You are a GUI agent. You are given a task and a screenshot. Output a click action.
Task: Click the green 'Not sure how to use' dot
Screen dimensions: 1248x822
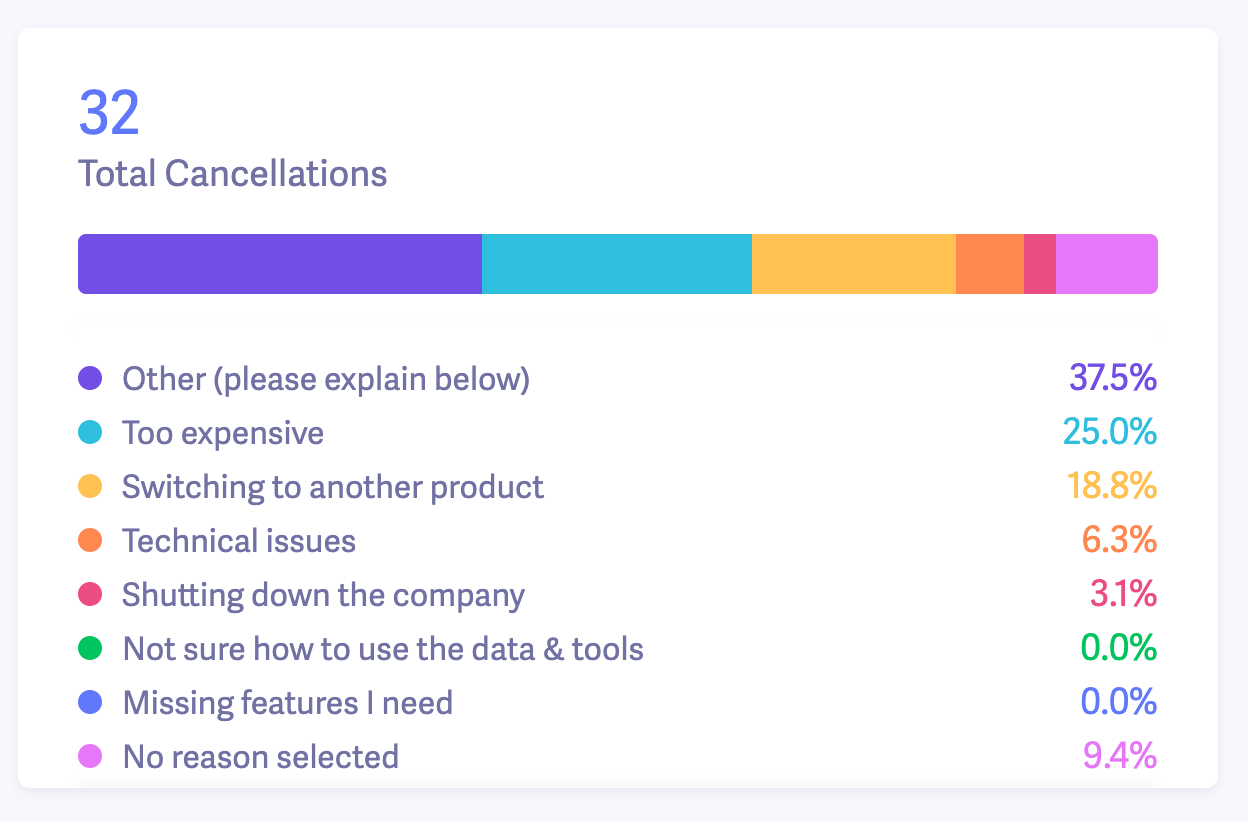(x=90, y=649)
